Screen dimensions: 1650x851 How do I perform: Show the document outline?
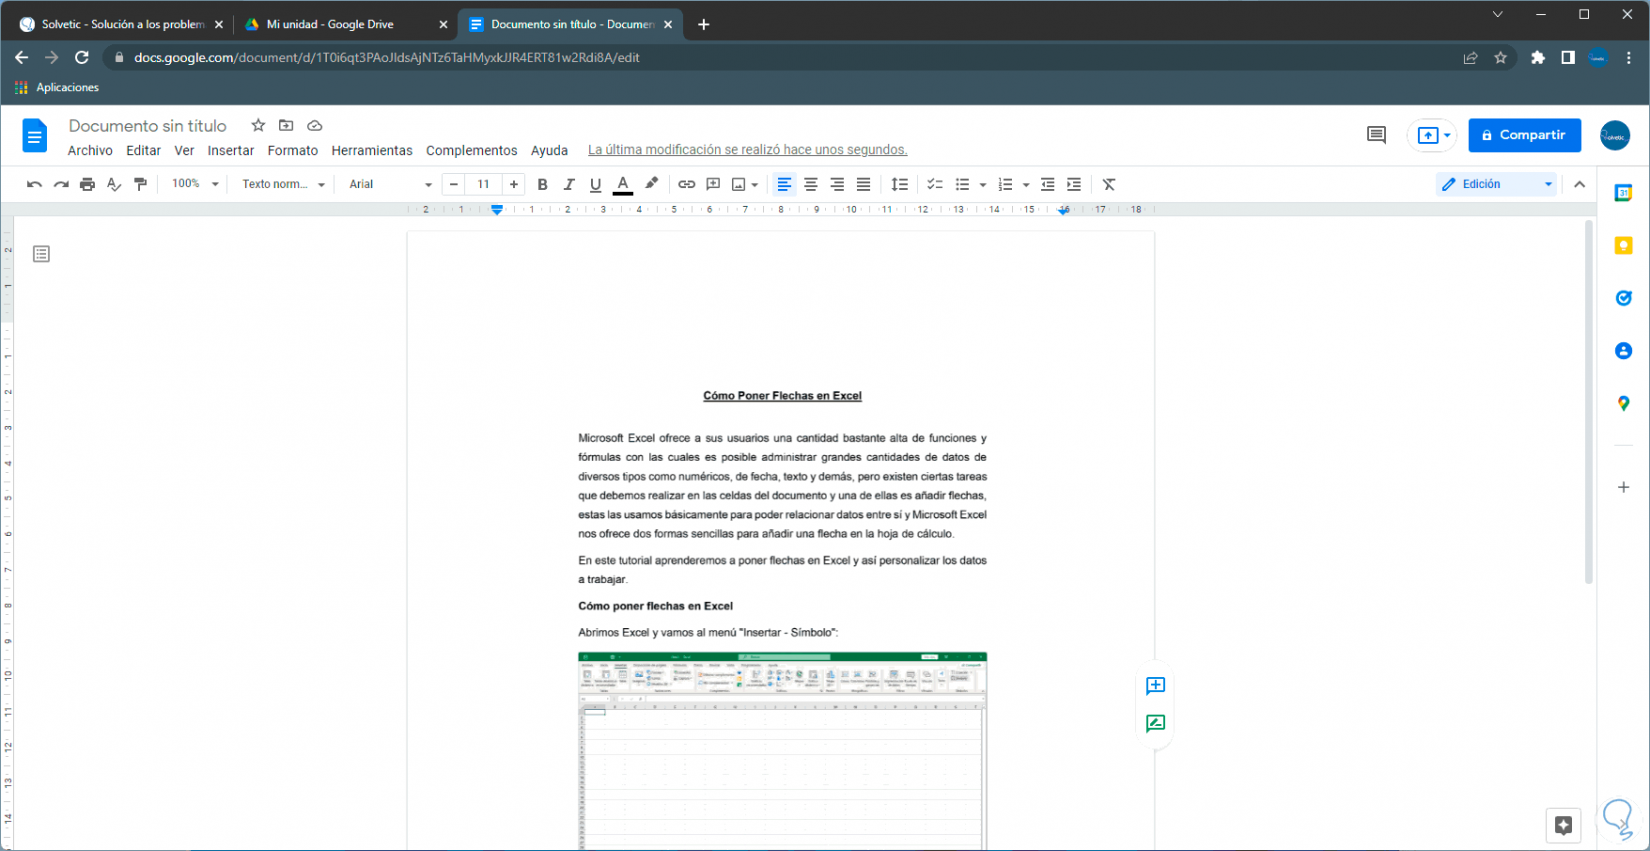pyautogui.click(x=41, y=254)
